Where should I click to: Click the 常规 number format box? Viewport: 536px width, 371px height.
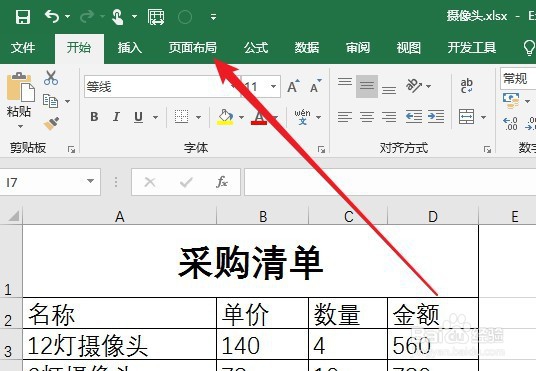[518, 79]
